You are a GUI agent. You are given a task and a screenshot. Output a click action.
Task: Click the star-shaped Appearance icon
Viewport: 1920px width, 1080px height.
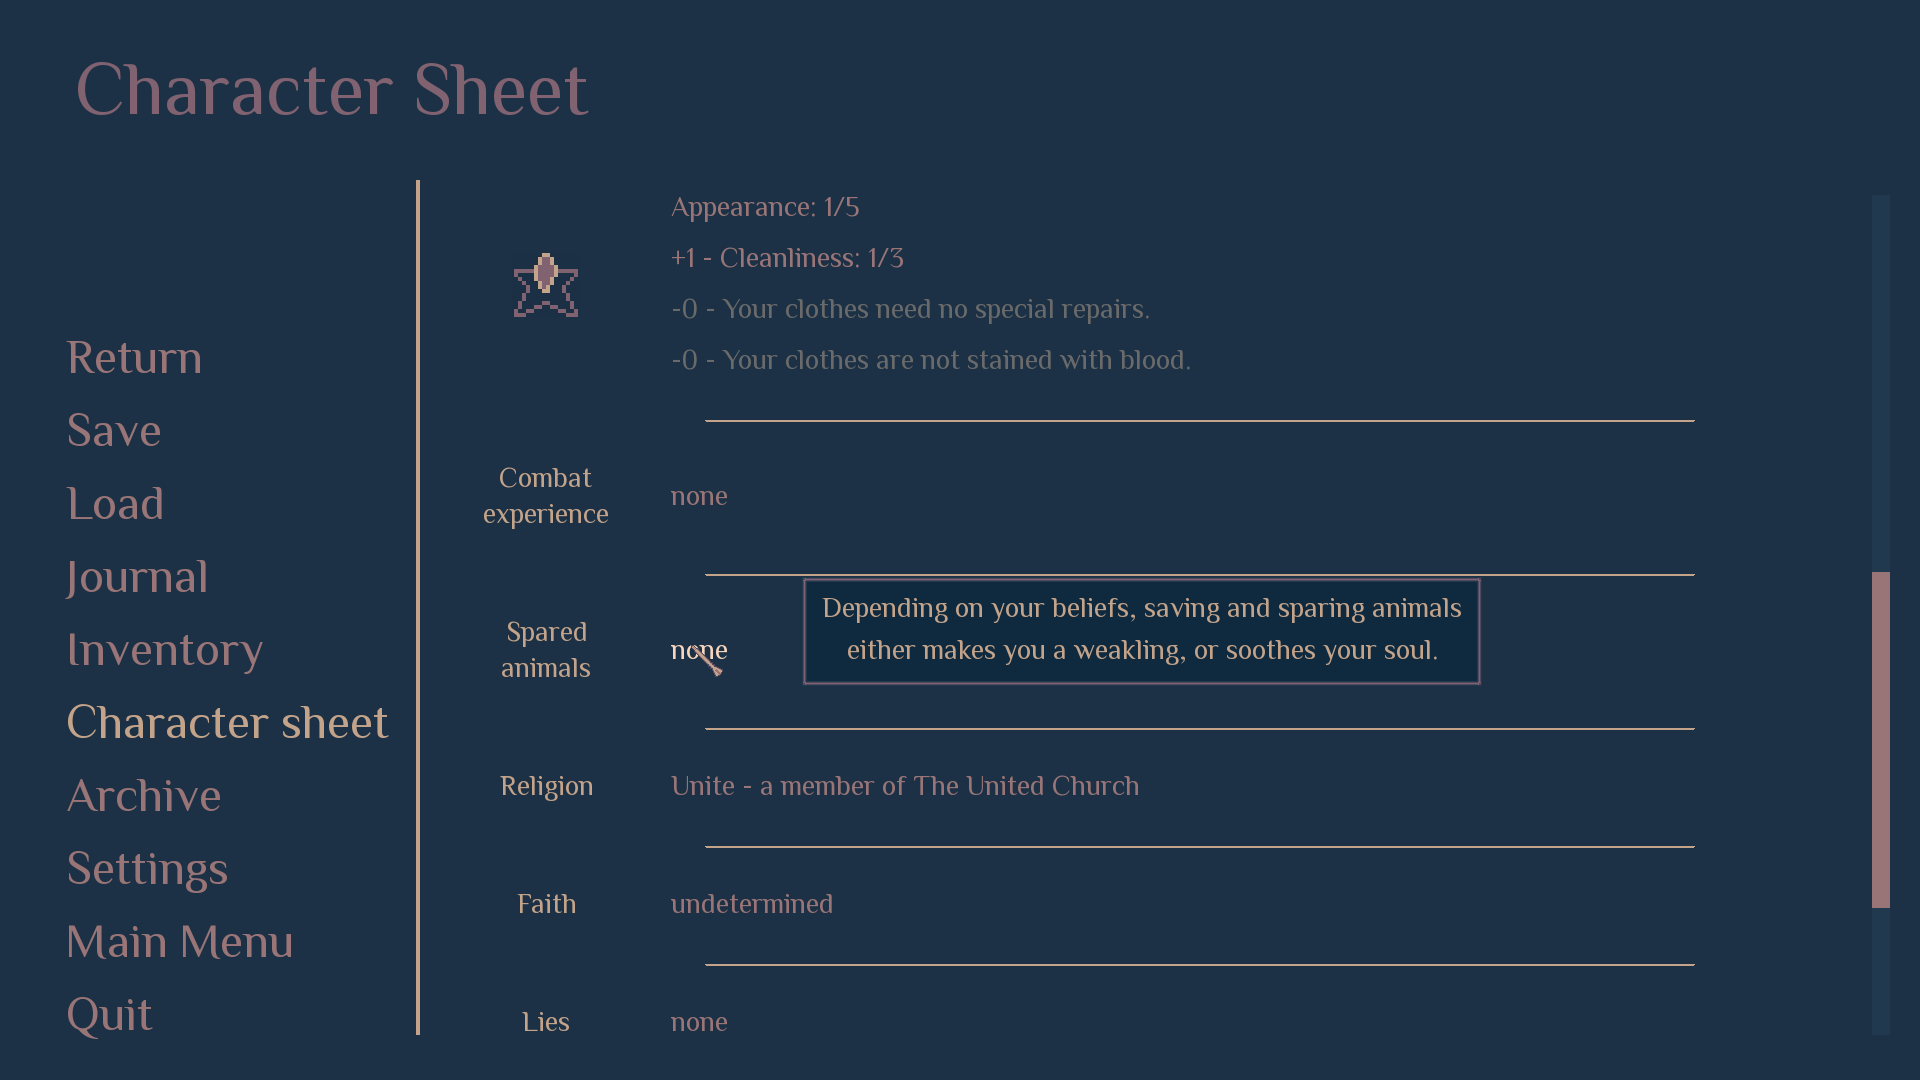coord(545,286)
